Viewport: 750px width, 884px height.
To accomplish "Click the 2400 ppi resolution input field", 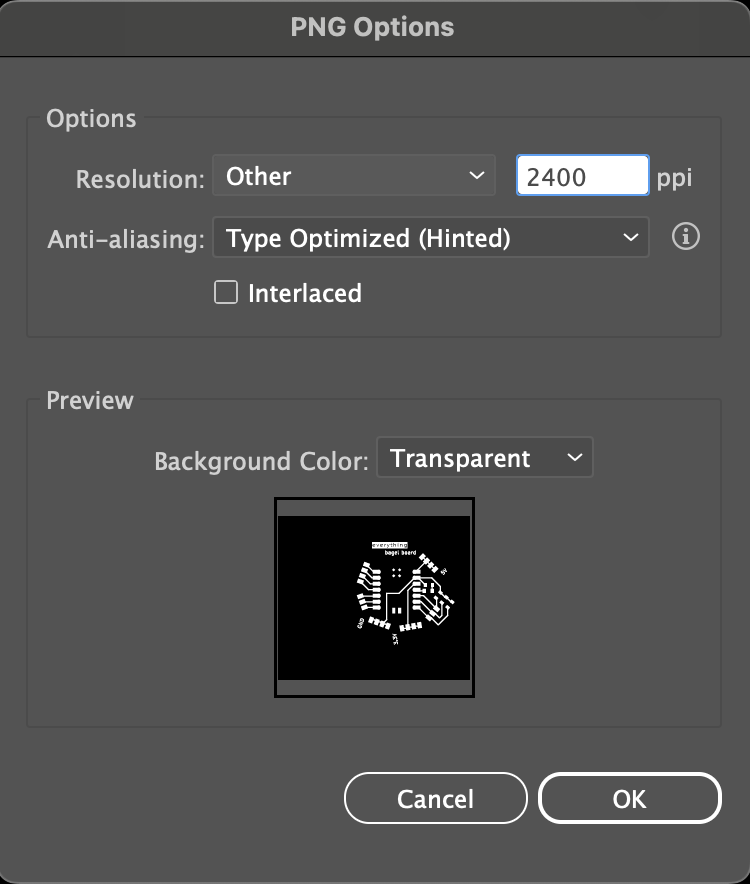I will 583,175.
